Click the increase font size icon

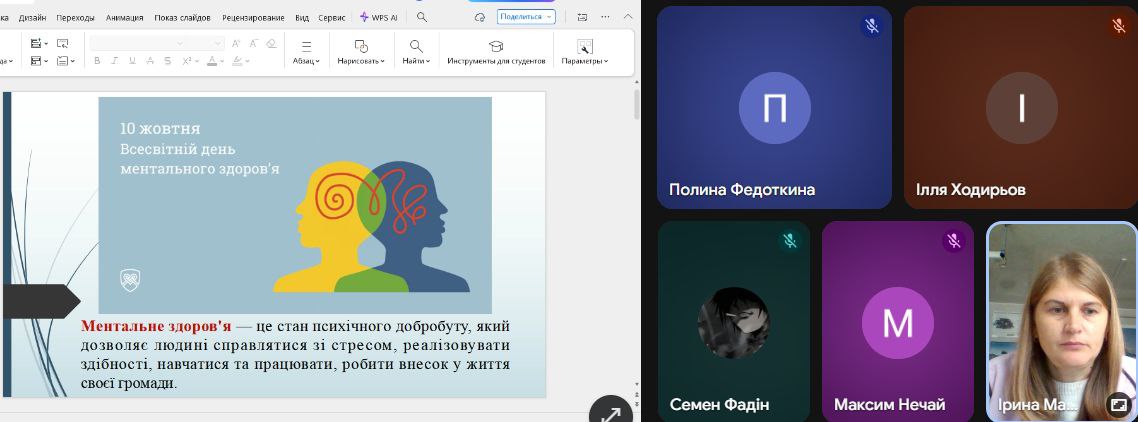click(236, 44)
